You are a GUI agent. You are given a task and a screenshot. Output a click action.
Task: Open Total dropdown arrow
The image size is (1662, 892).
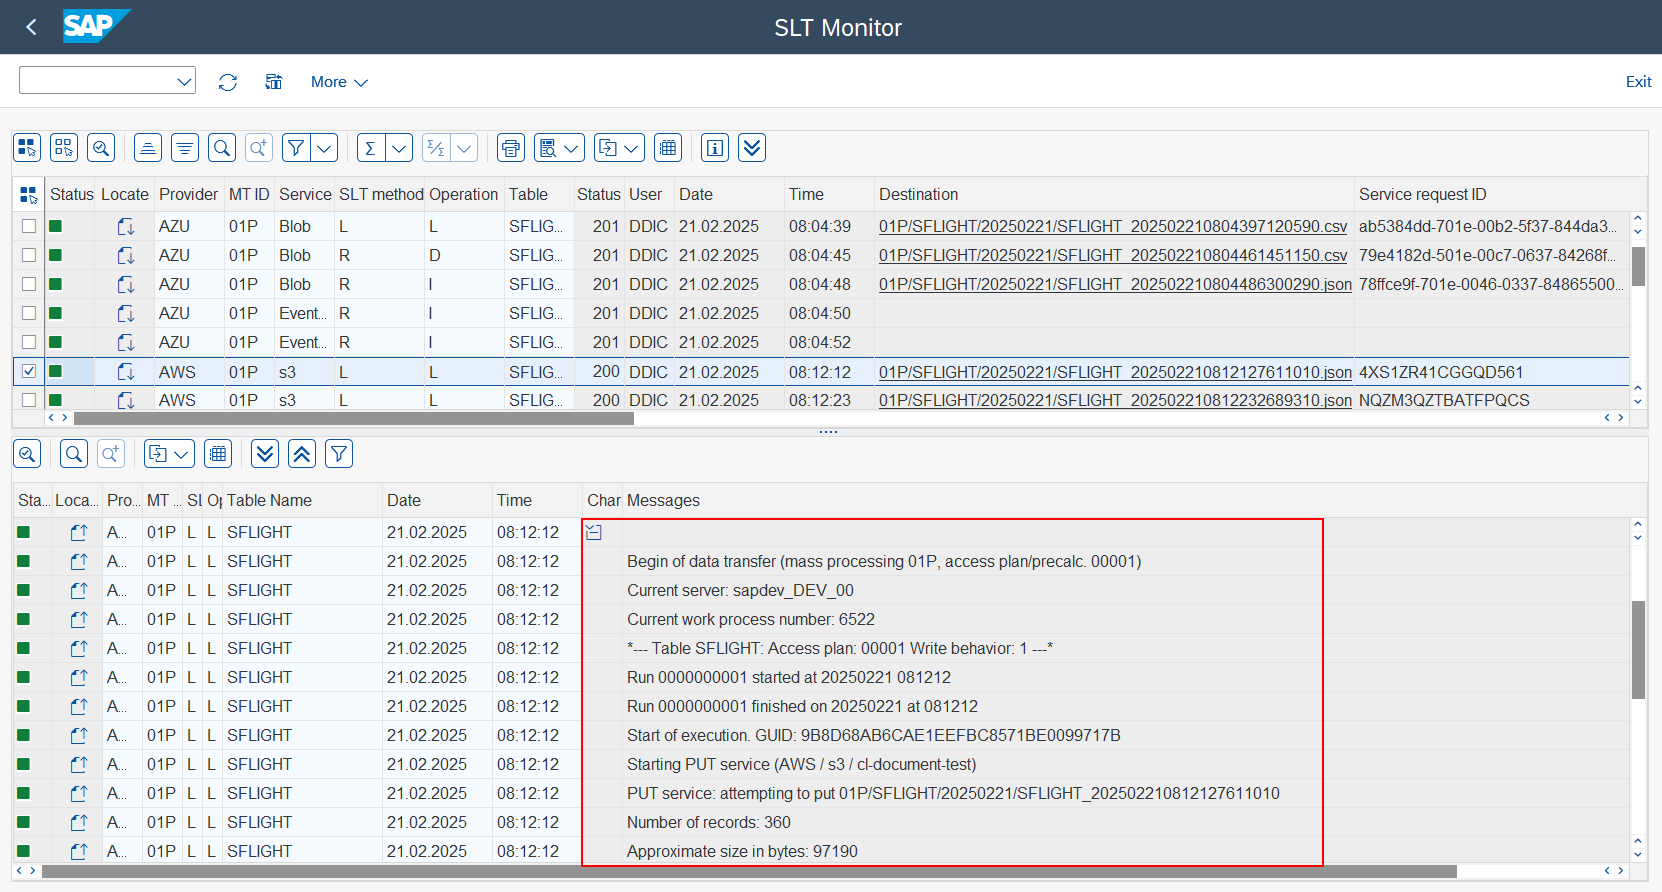click(x=399, y=148)
